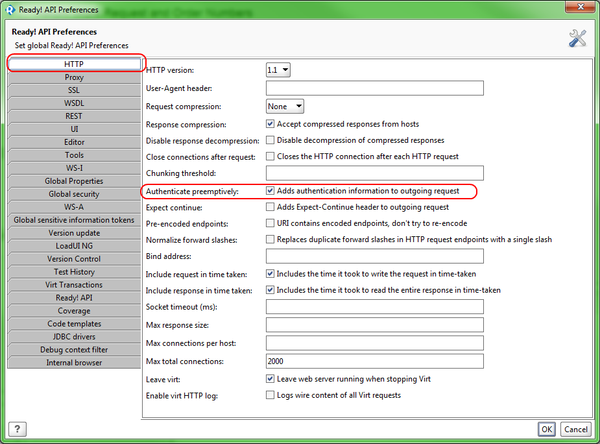Image resolution: width=600 pixels, height=444 pixels.
Task: Enable Expect-Continue header checkbox
Action: point(271,206)
